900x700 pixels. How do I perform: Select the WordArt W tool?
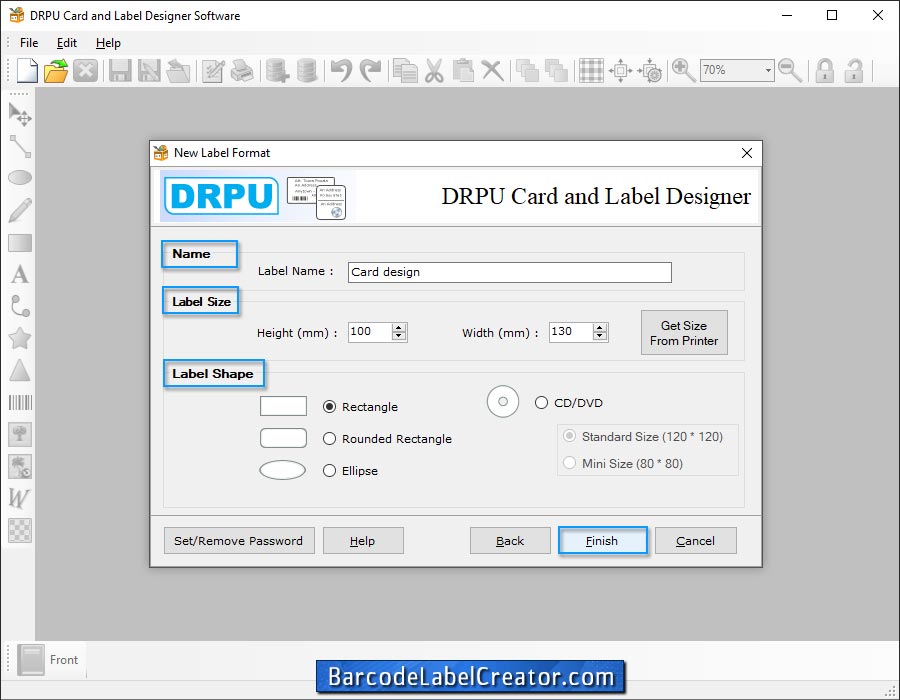(x=19, y=498)
